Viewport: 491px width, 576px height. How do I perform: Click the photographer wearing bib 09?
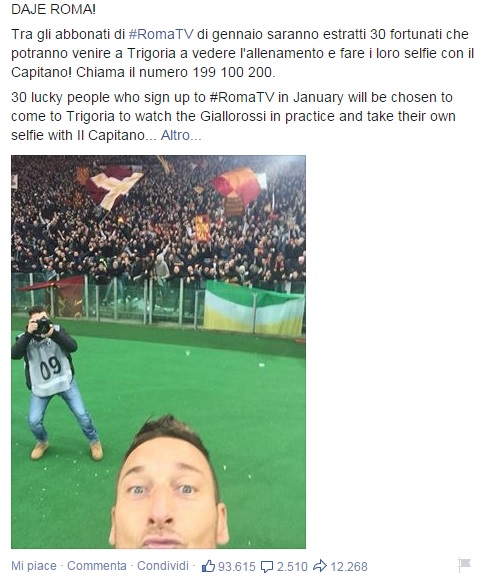(55, 382)
